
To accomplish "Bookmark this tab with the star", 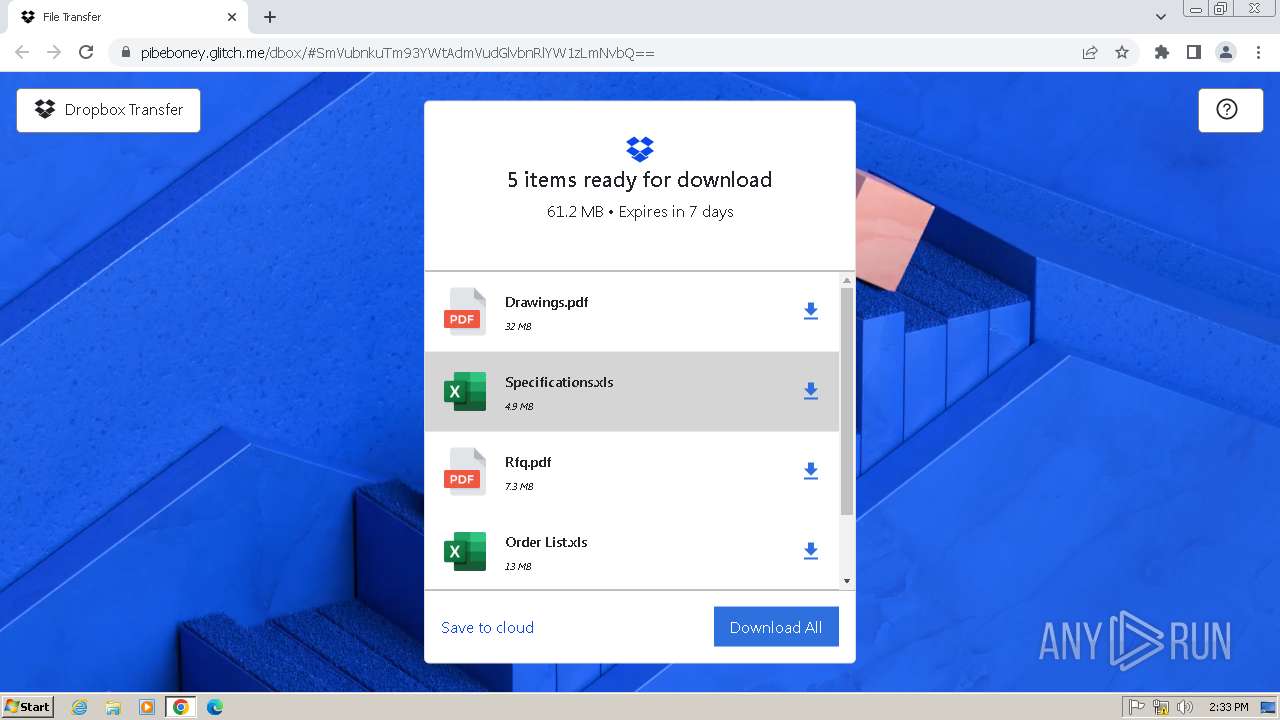I will pos(1122,52).
